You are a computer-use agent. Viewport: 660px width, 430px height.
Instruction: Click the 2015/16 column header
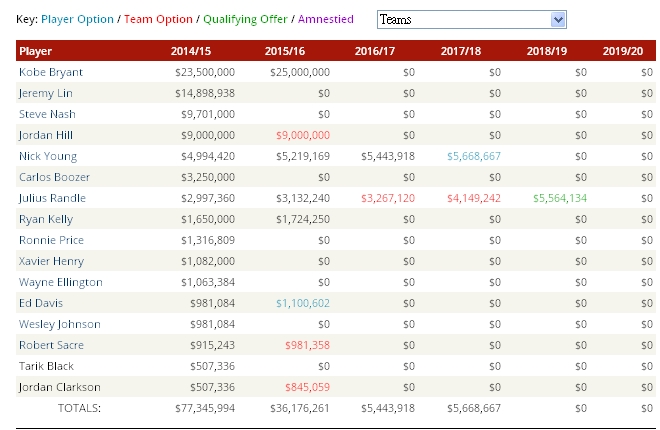pos(285,51)
